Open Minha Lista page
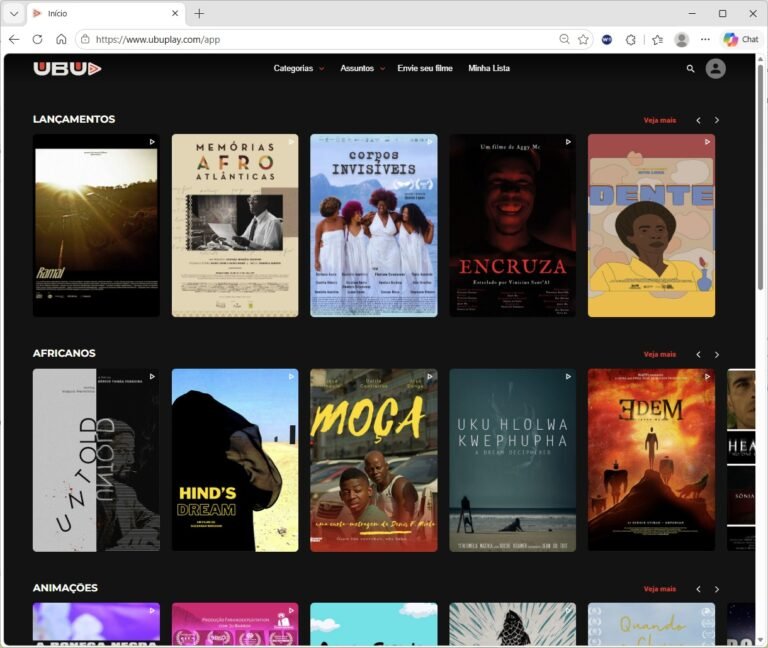Screen dimensions: 768x648 tap(489, 69)
